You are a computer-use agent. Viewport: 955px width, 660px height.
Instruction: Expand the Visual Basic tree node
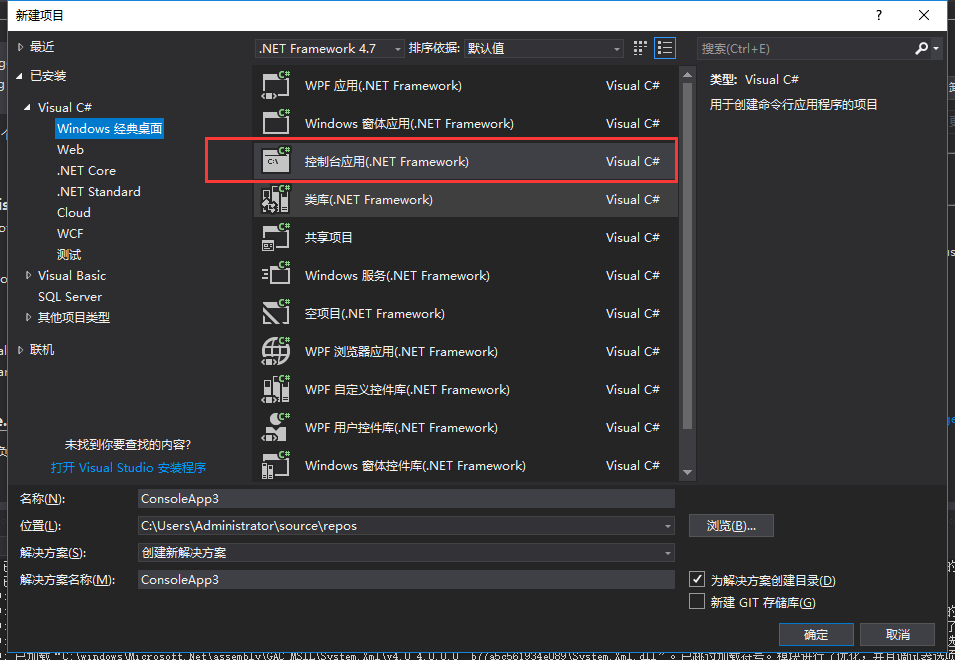[x=28, y=275]
